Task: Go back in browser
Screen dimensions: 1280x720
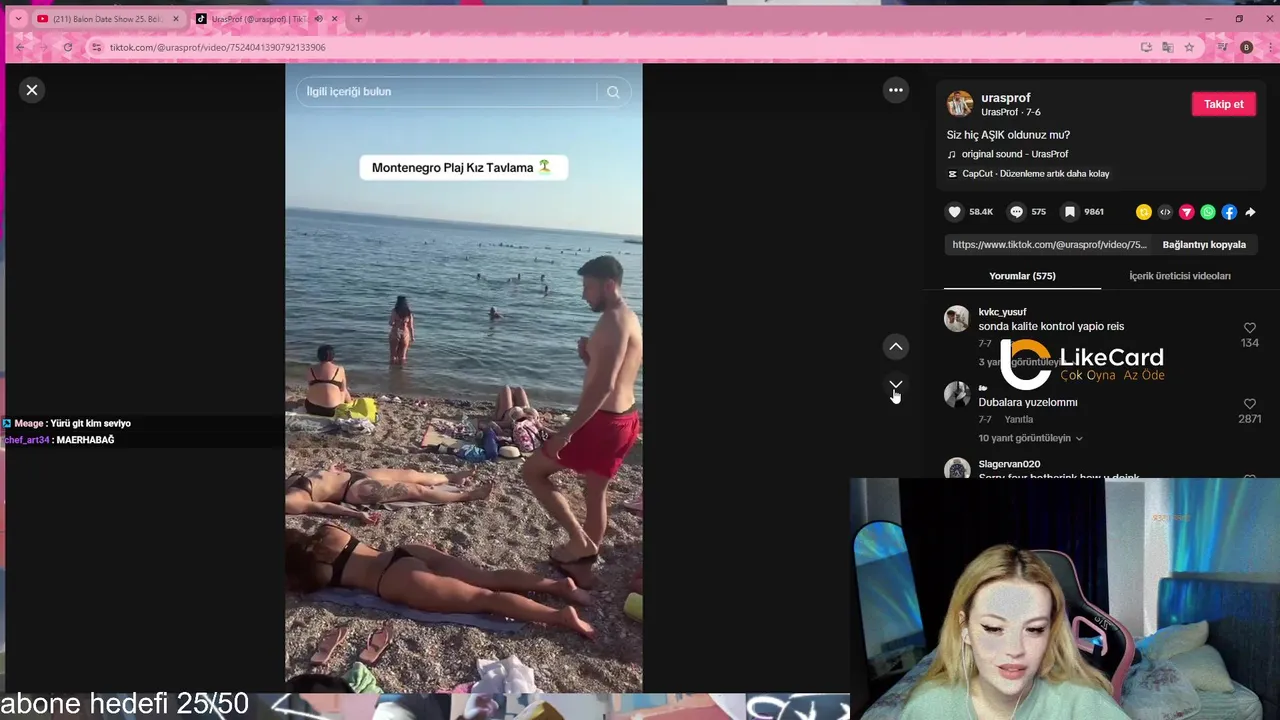Action: [x=20, y=47]
